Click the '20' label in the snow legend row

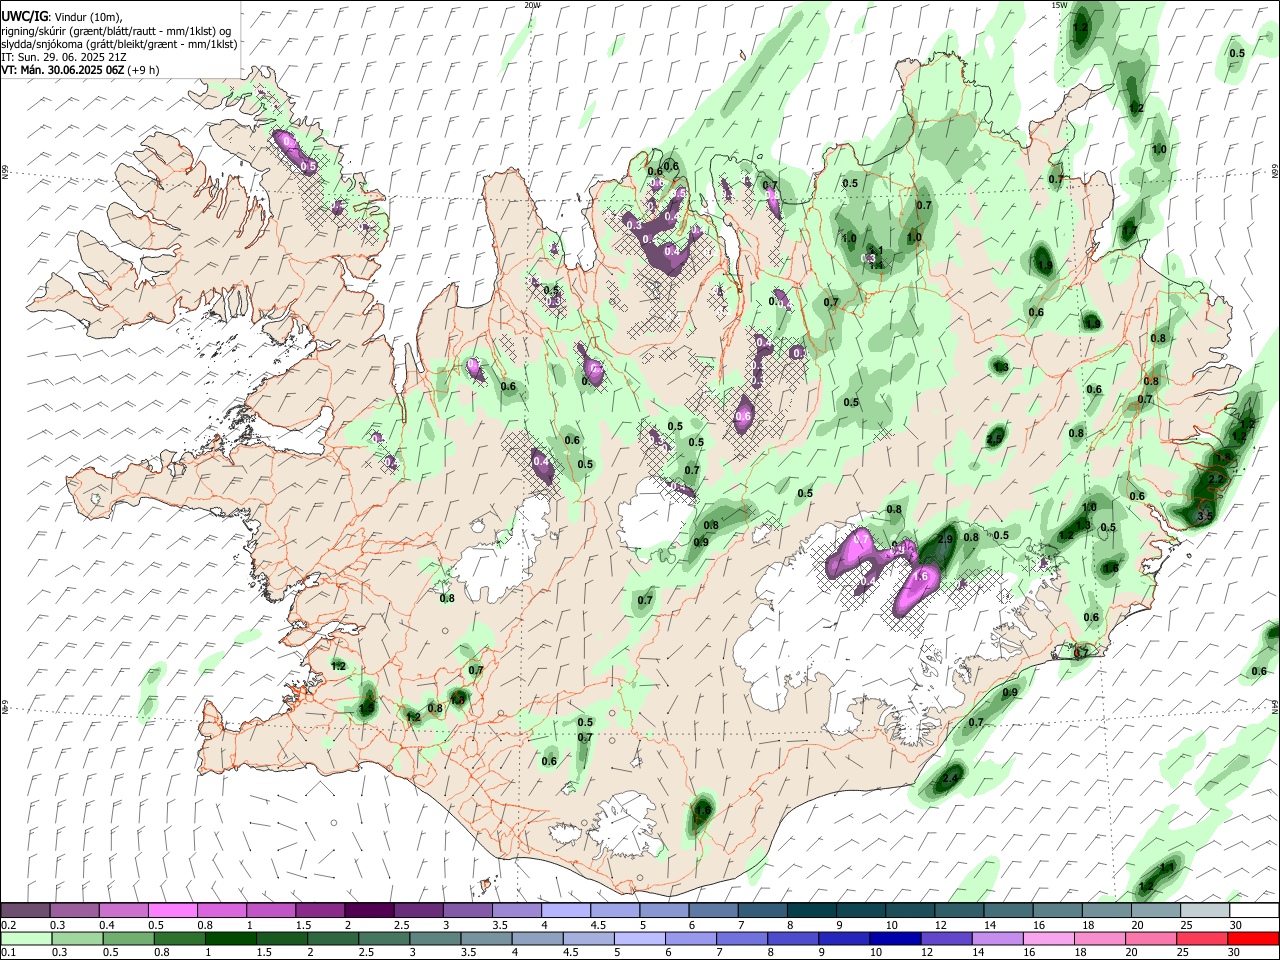click(x=1138, y=925)
